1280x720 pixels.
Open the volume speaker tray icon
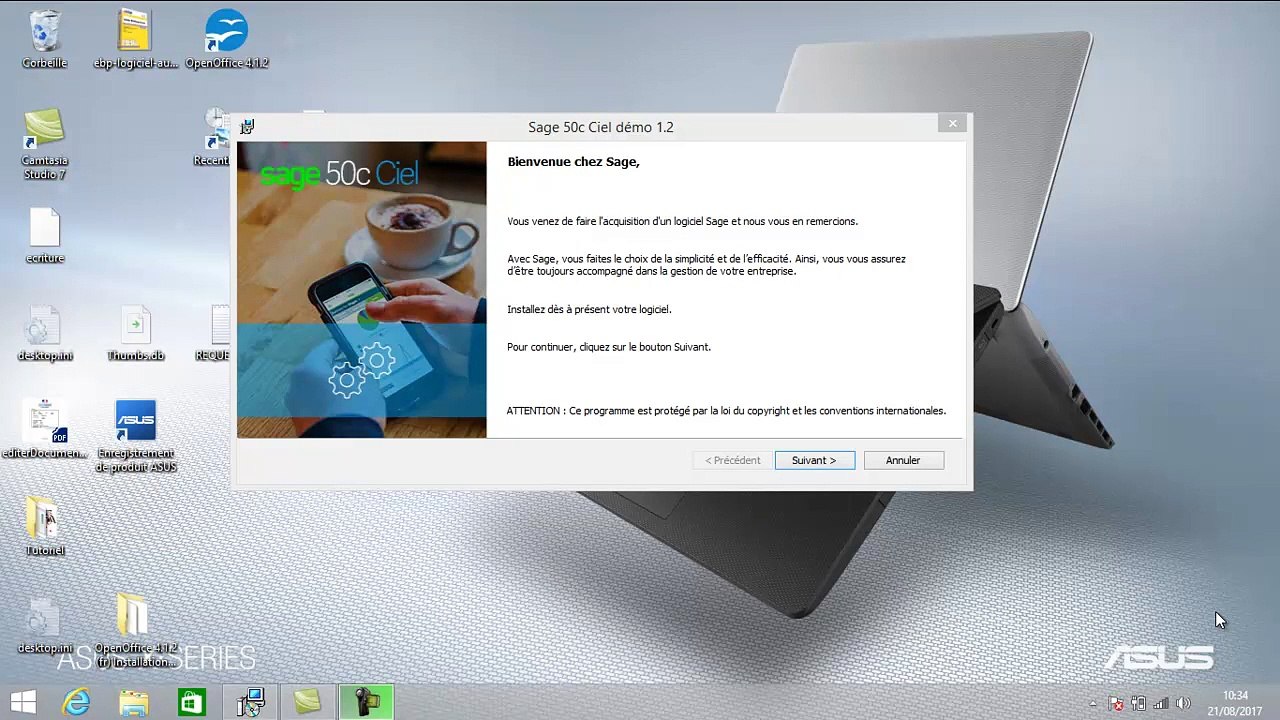pos(1185,703)
